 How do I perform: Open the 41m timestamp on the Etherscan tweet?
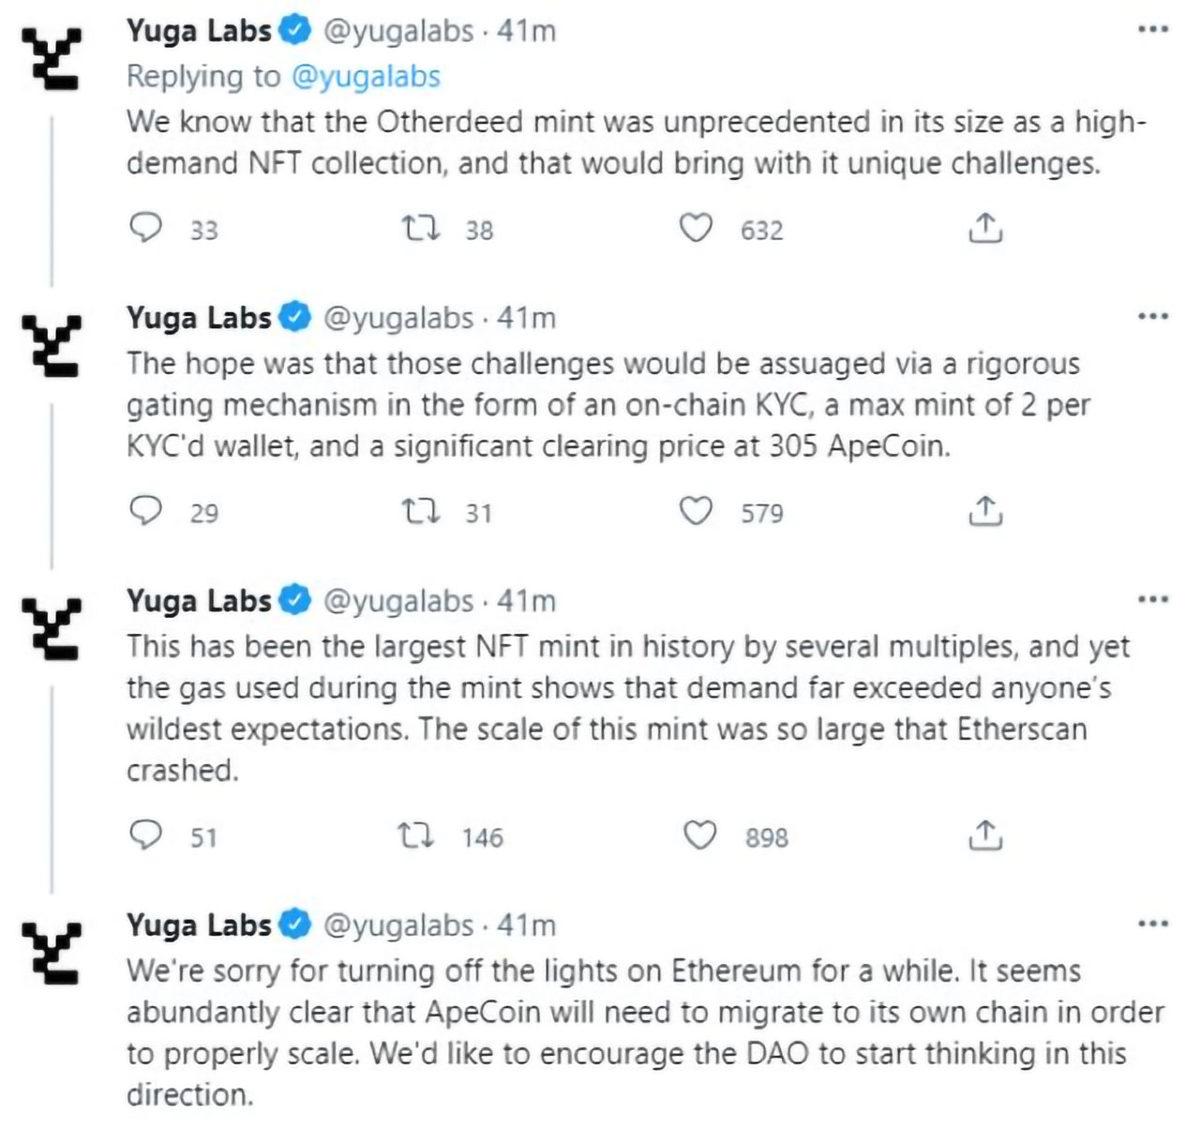526,601
